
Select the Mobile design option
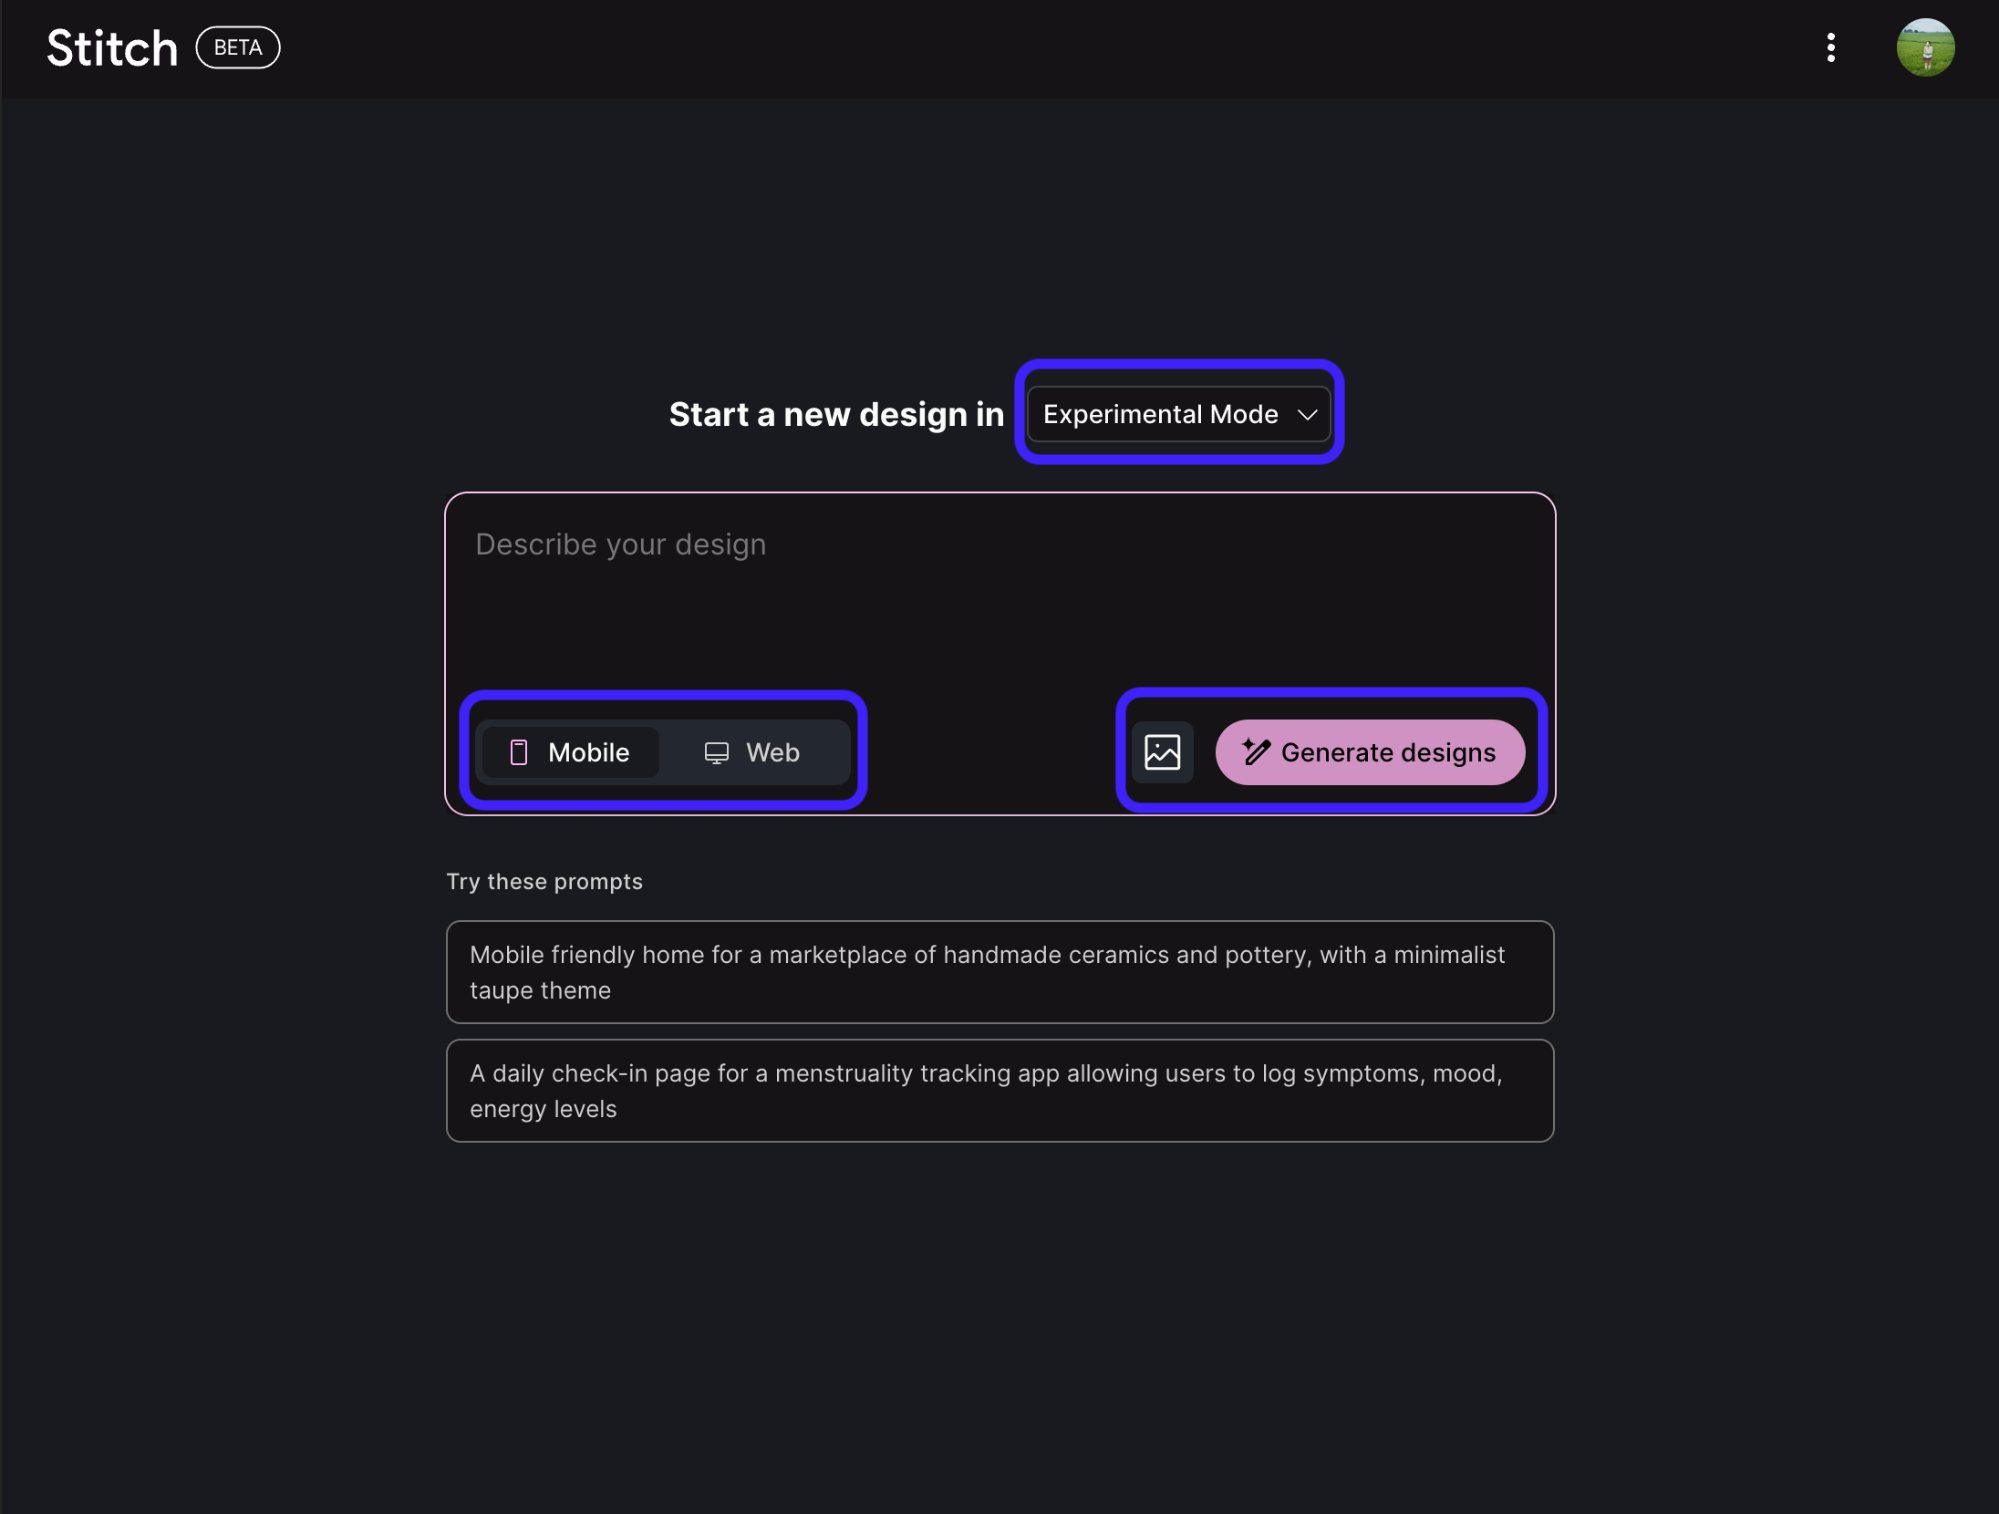click(570, 752)
